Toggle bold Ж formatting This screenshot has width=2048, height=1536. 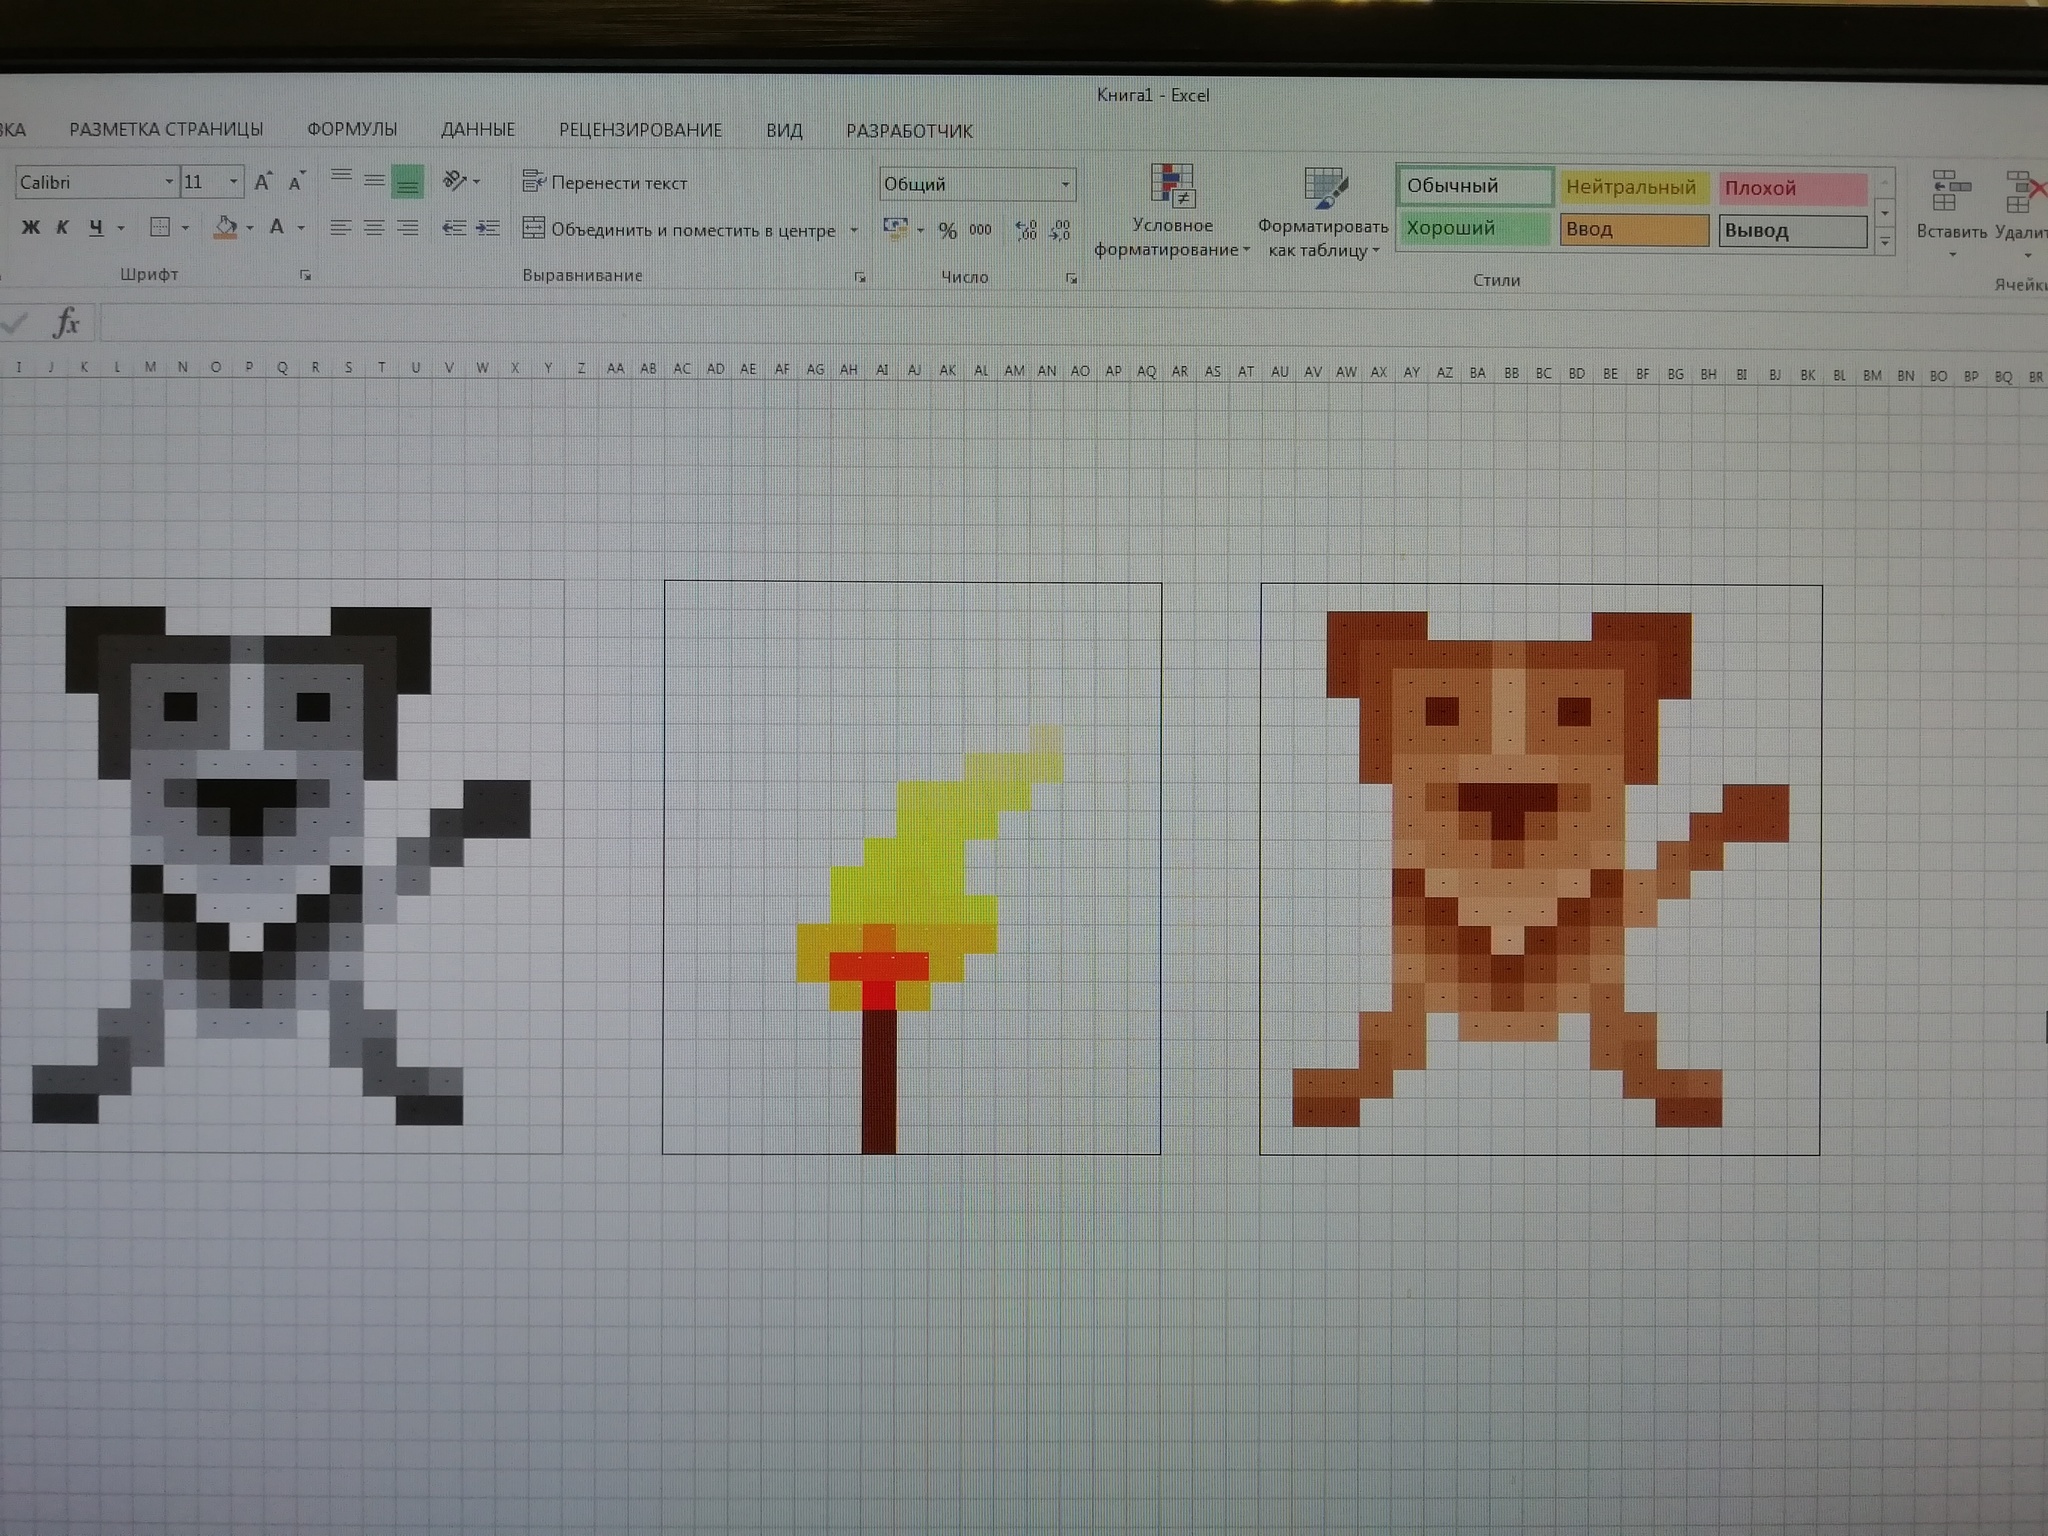point(31,227)
